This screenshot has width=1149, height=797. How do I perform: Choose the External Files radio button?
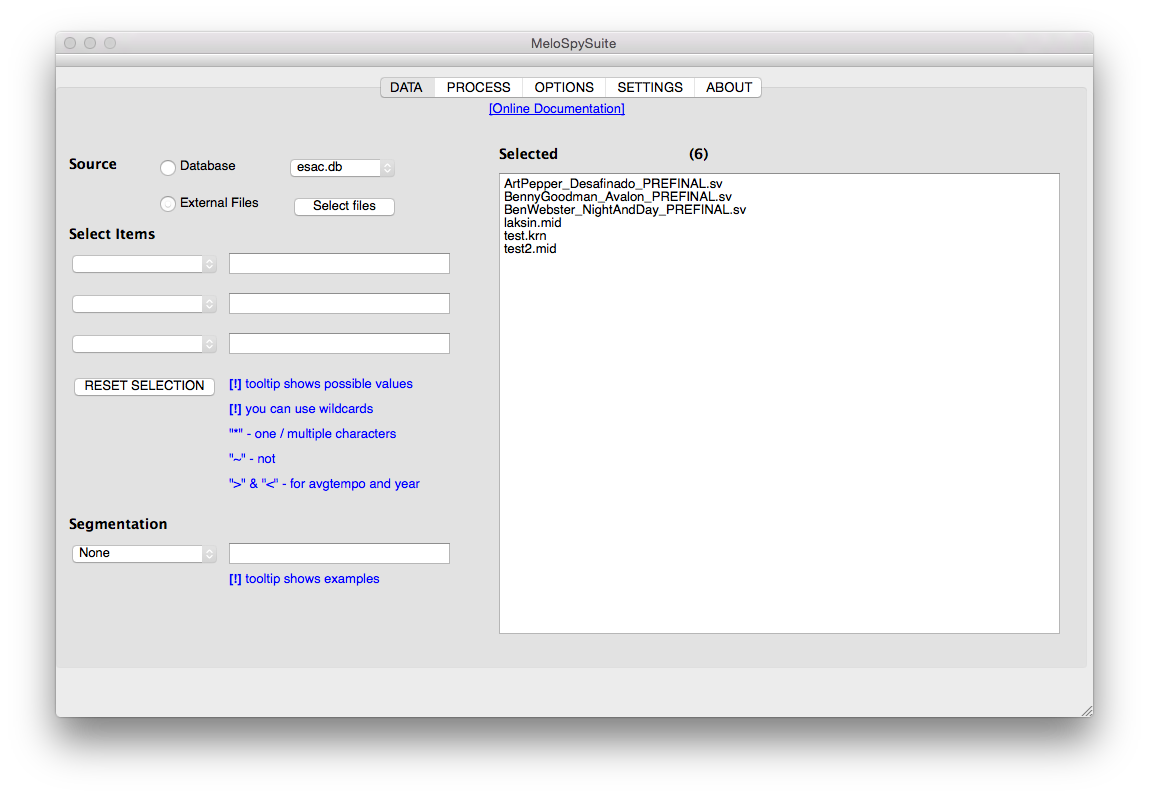[168, 204]
